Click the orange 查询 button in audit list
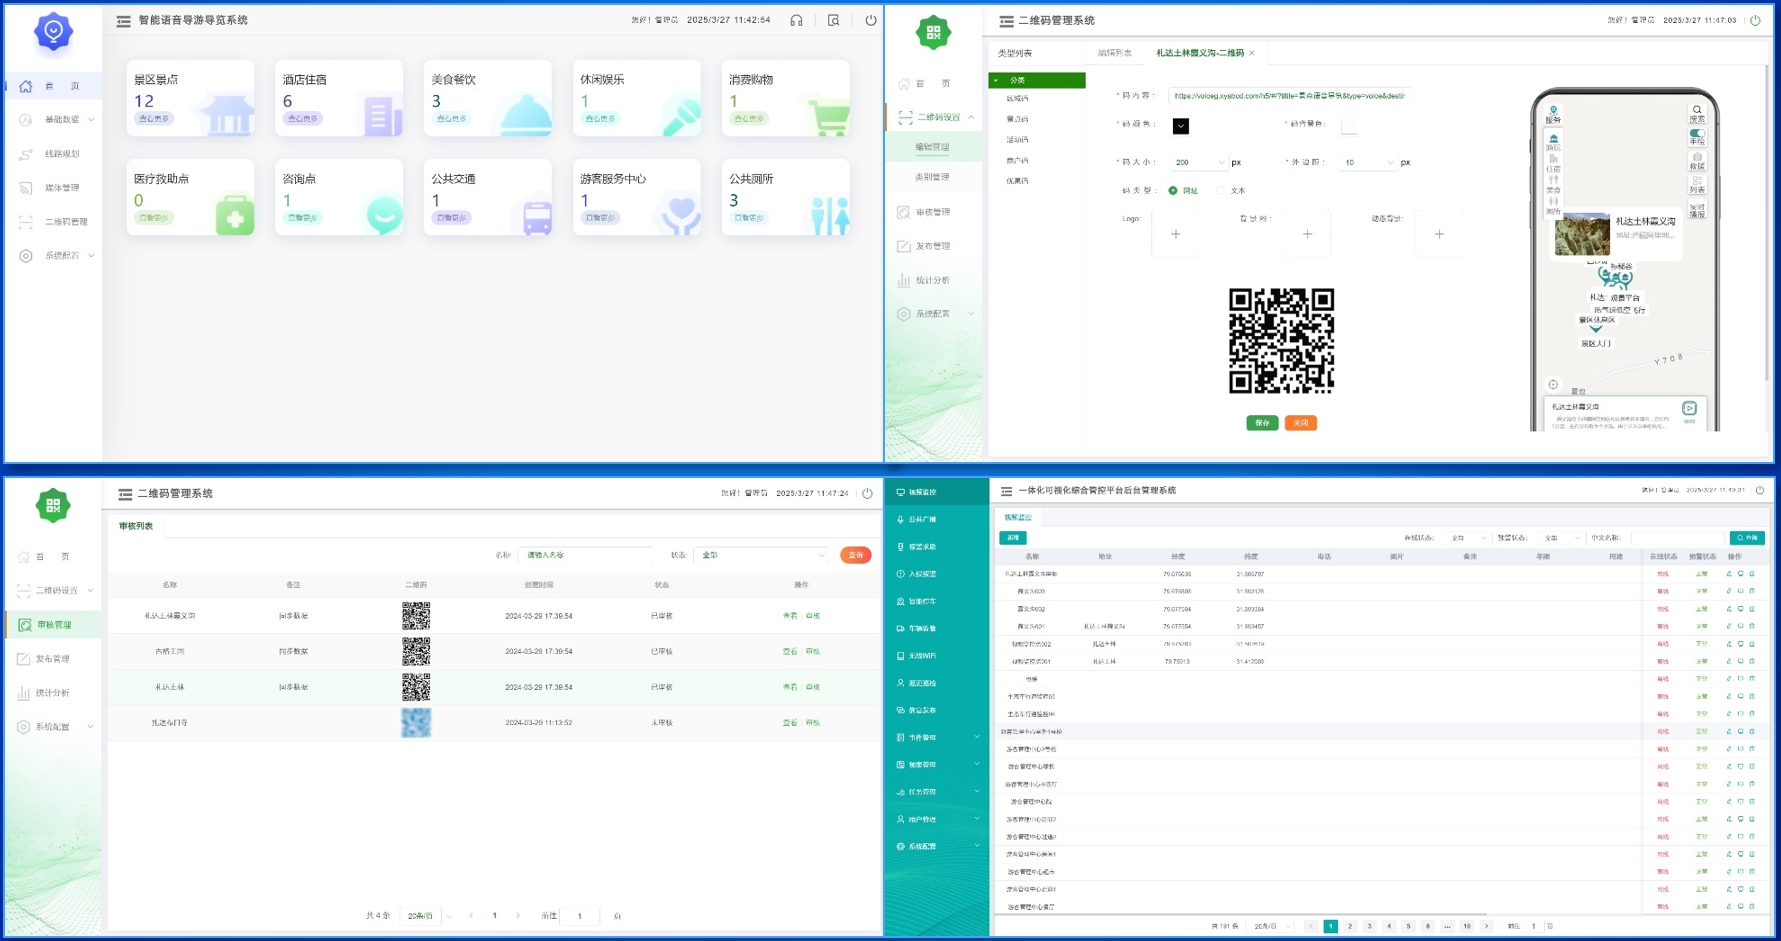Viewport: 1781px width, 941px height. (855, 555)
